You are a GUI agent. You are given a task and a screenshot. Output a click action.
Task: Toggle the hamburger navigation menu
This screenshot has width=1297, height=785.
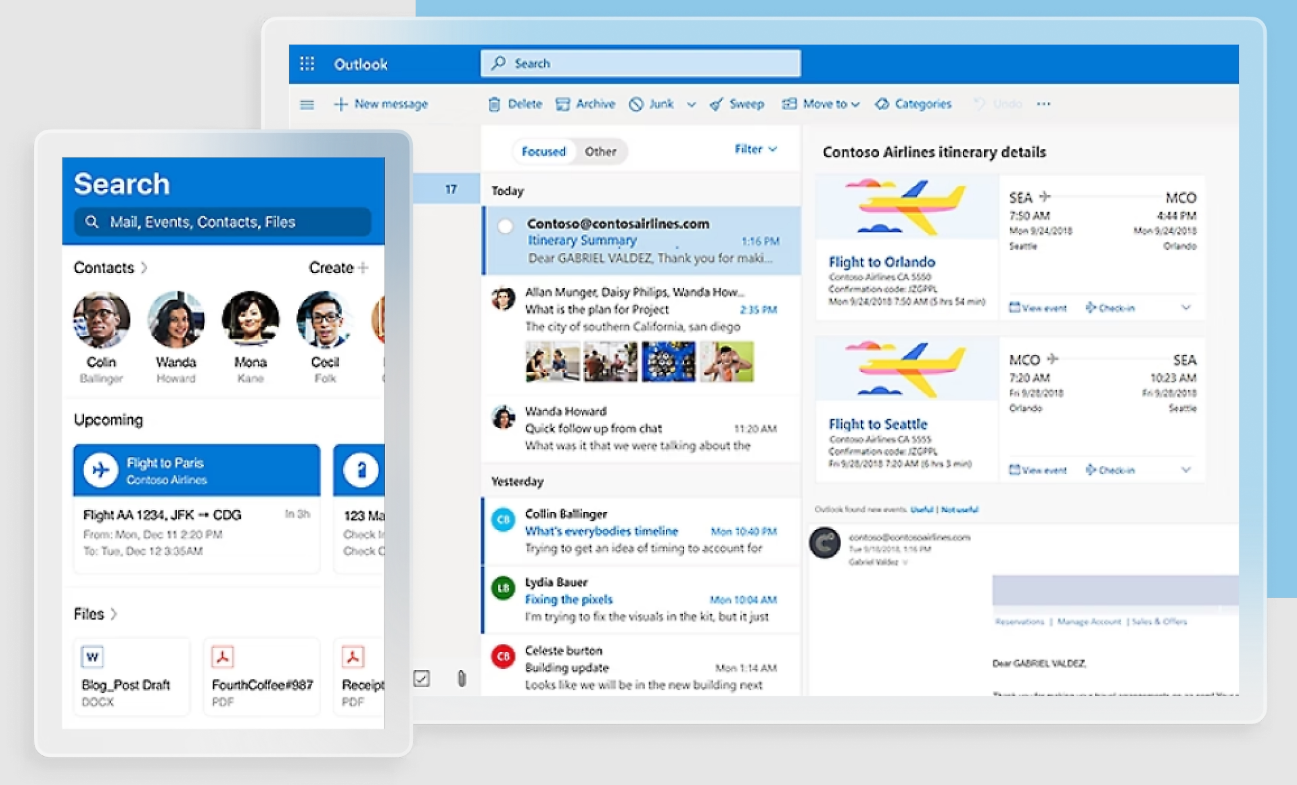tap(307, 104)
